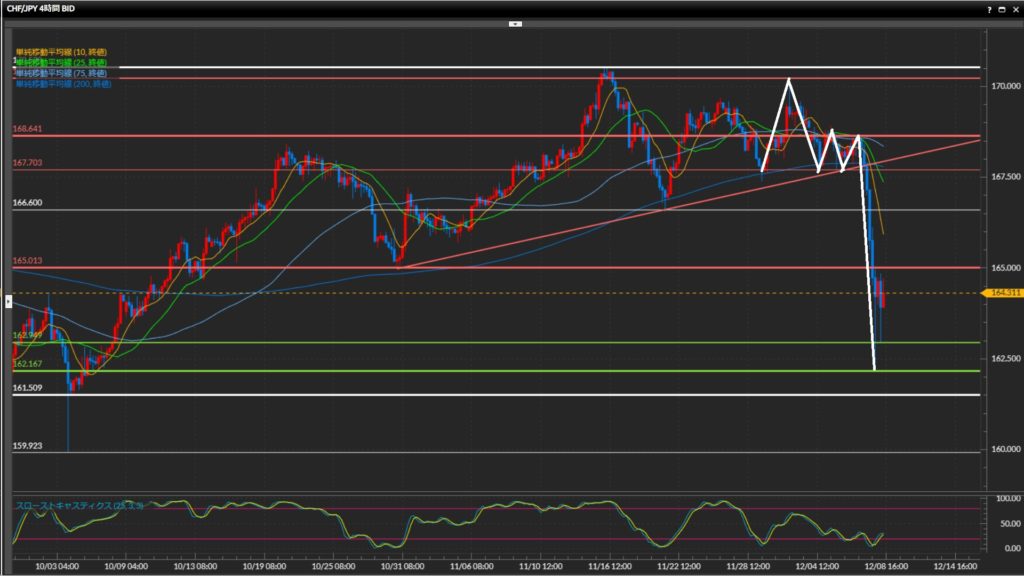Maximize the CHF/JPY chart window
This screenshot has height=576, width=1024.
[x=1002, y=8]
